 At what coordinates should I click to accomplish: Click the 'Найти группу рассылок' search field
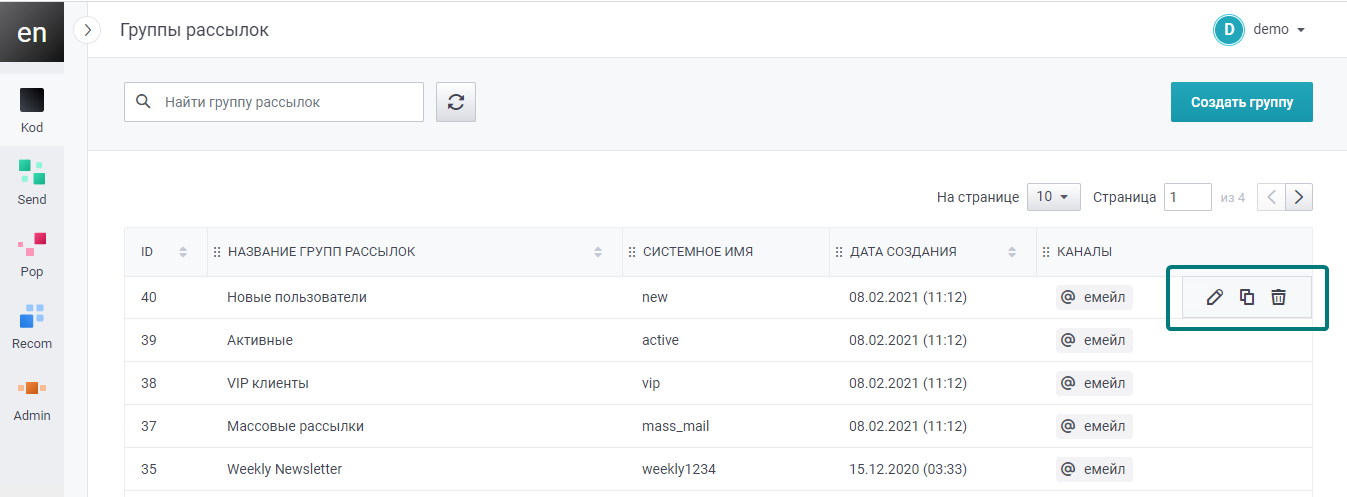pyautogui.click(x=274, y=102)
